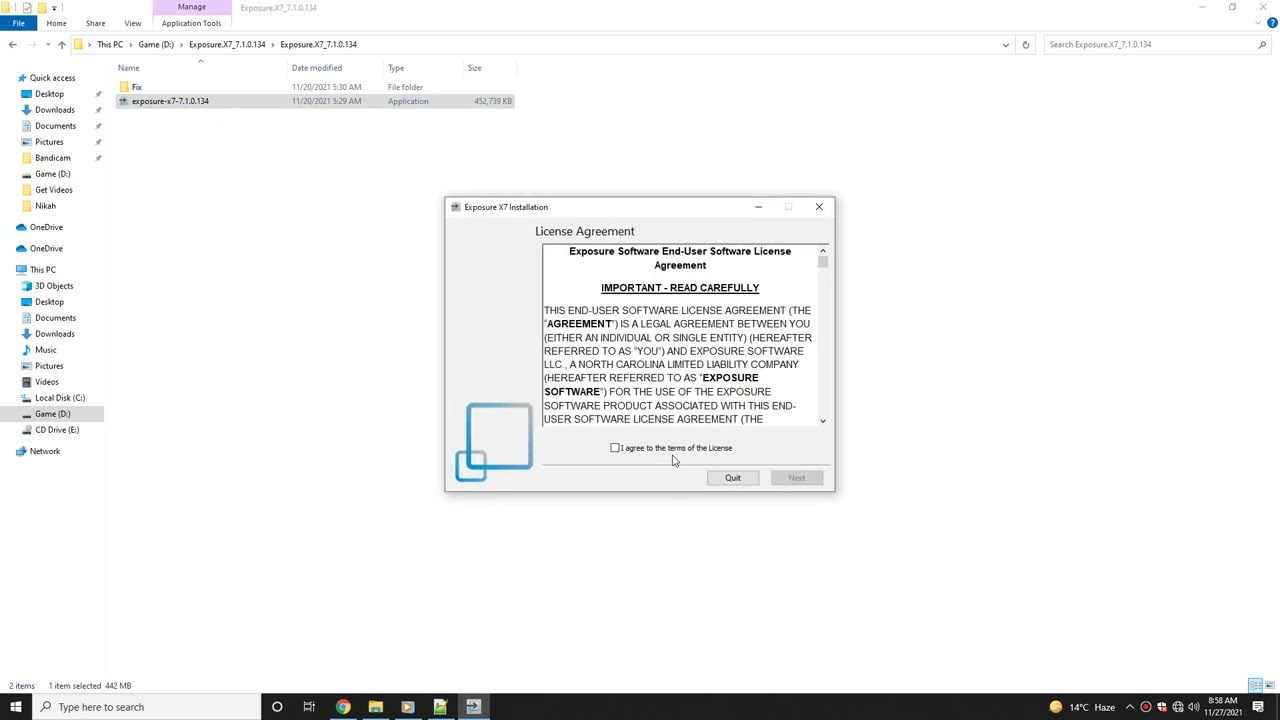Viewport: 1280px width, 720px height.
Task: Expand the address bar history dropdown
Action: click(1005, 44)
